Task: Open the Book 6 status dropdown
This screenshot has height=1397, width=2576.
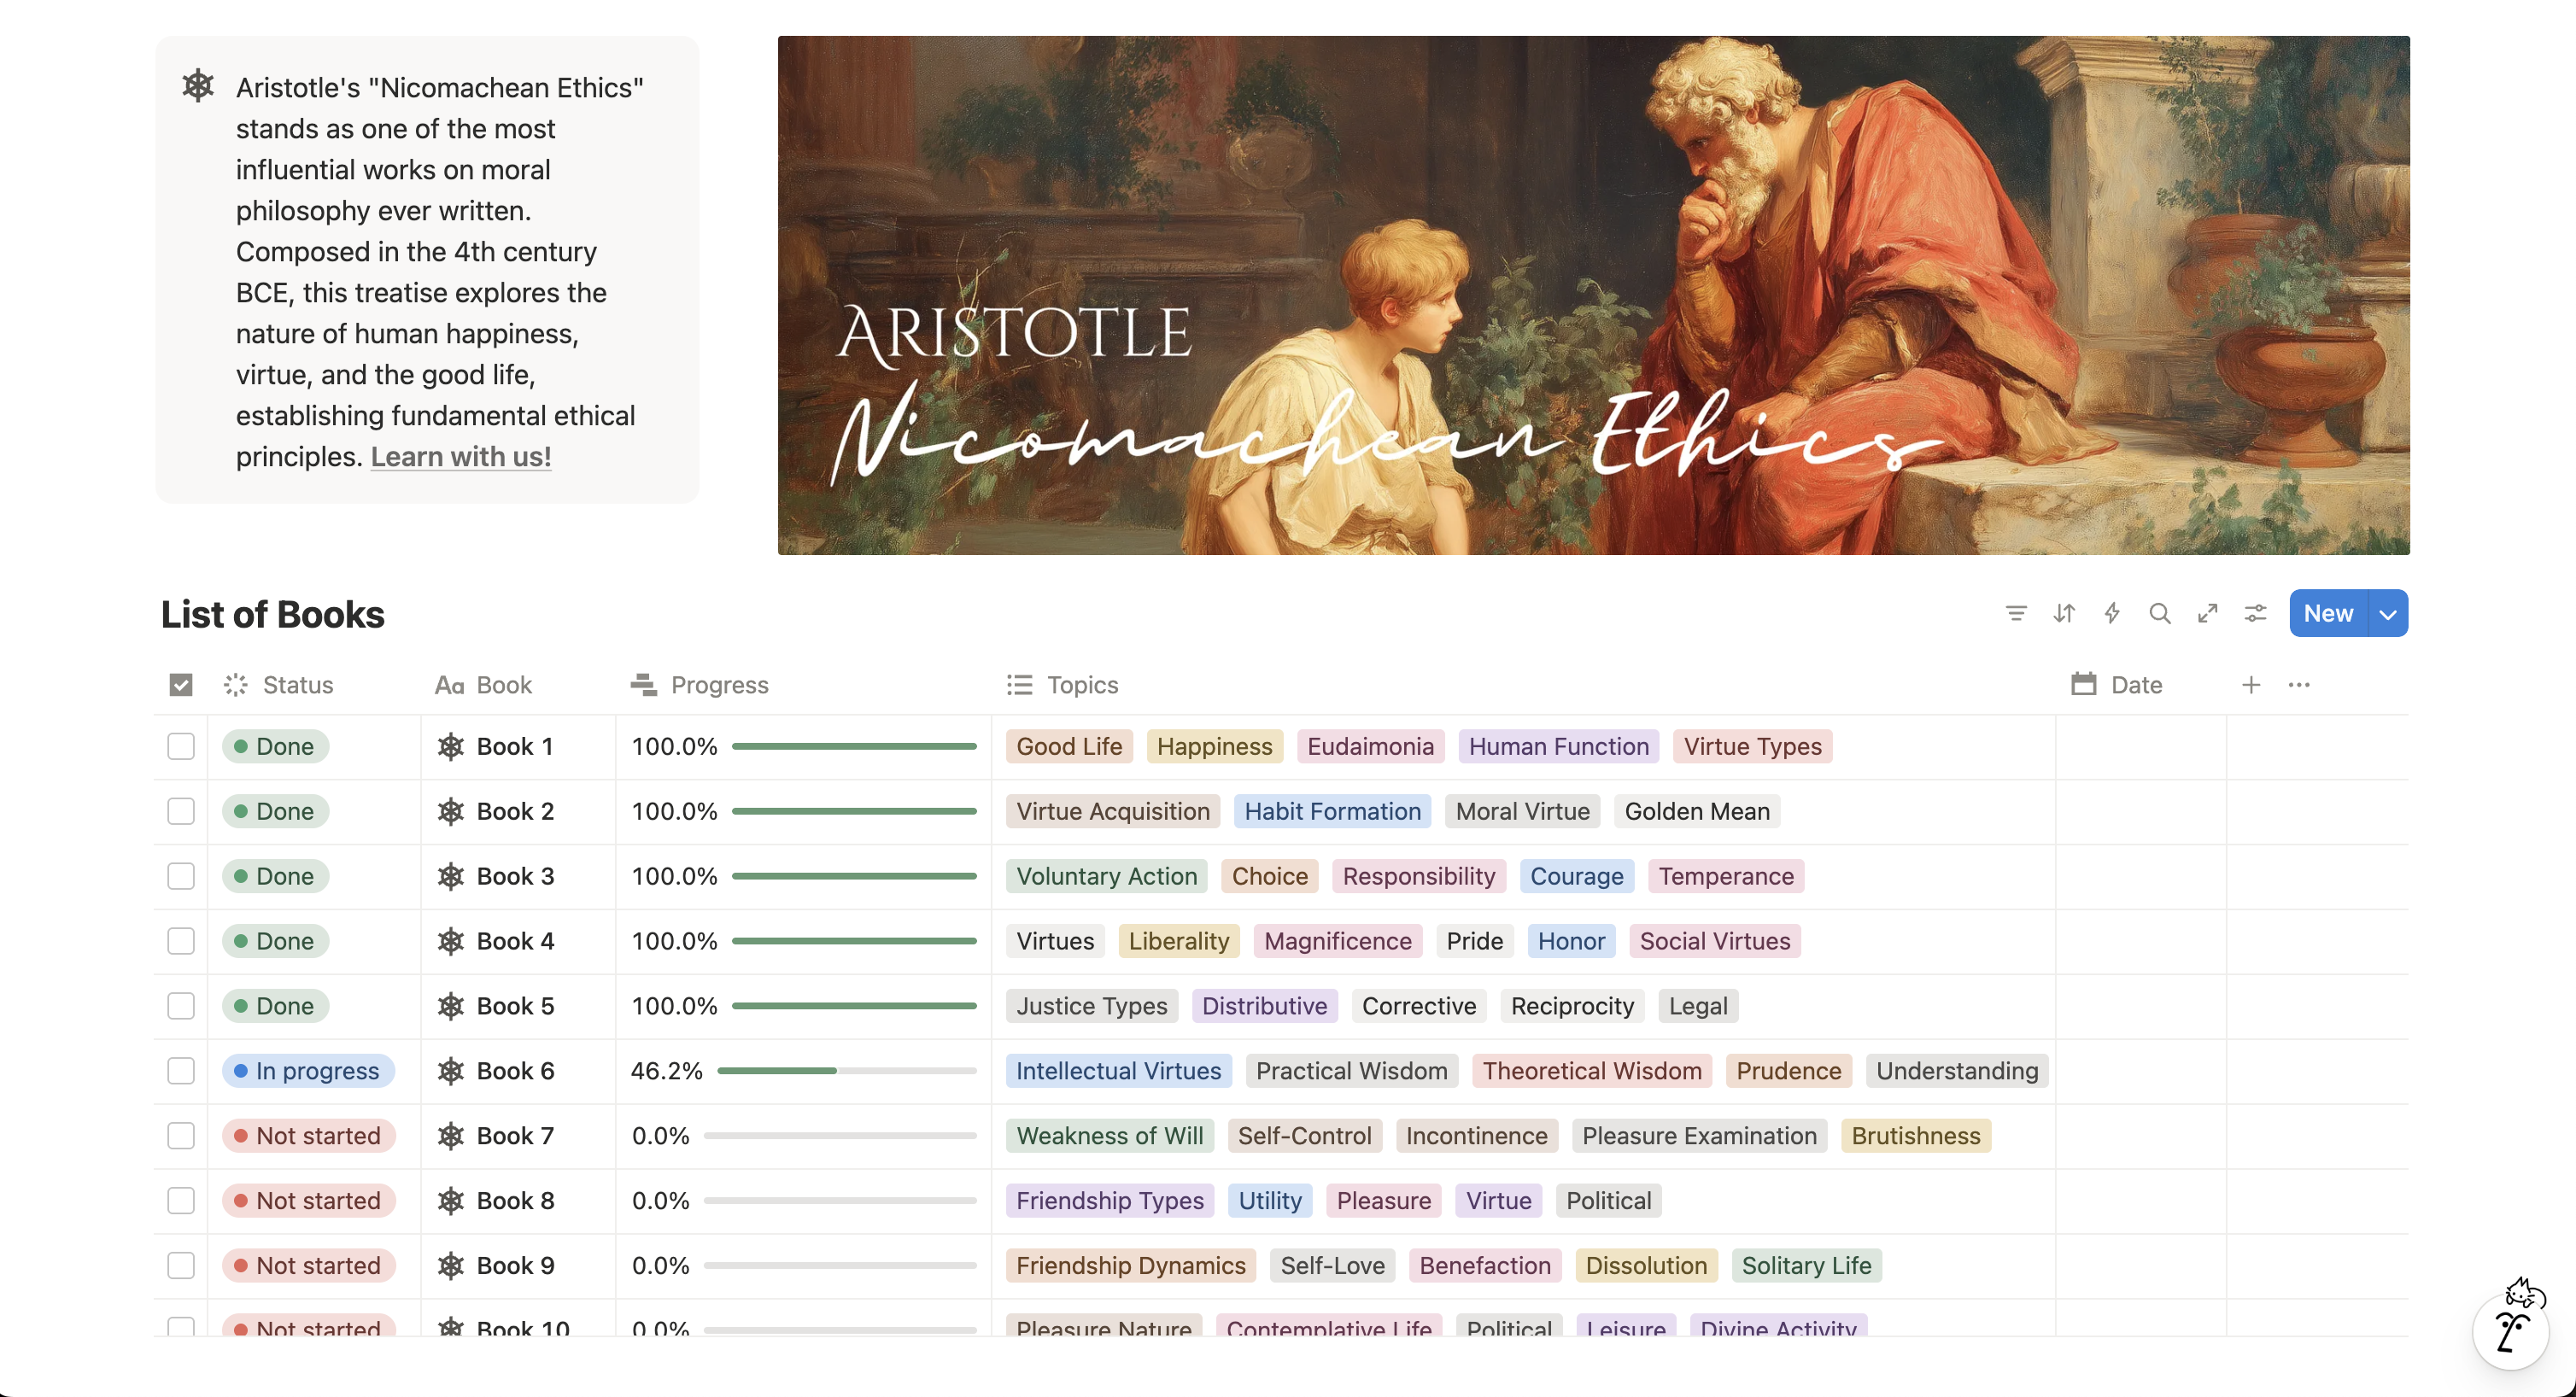Action: (x=308, y=1071)
